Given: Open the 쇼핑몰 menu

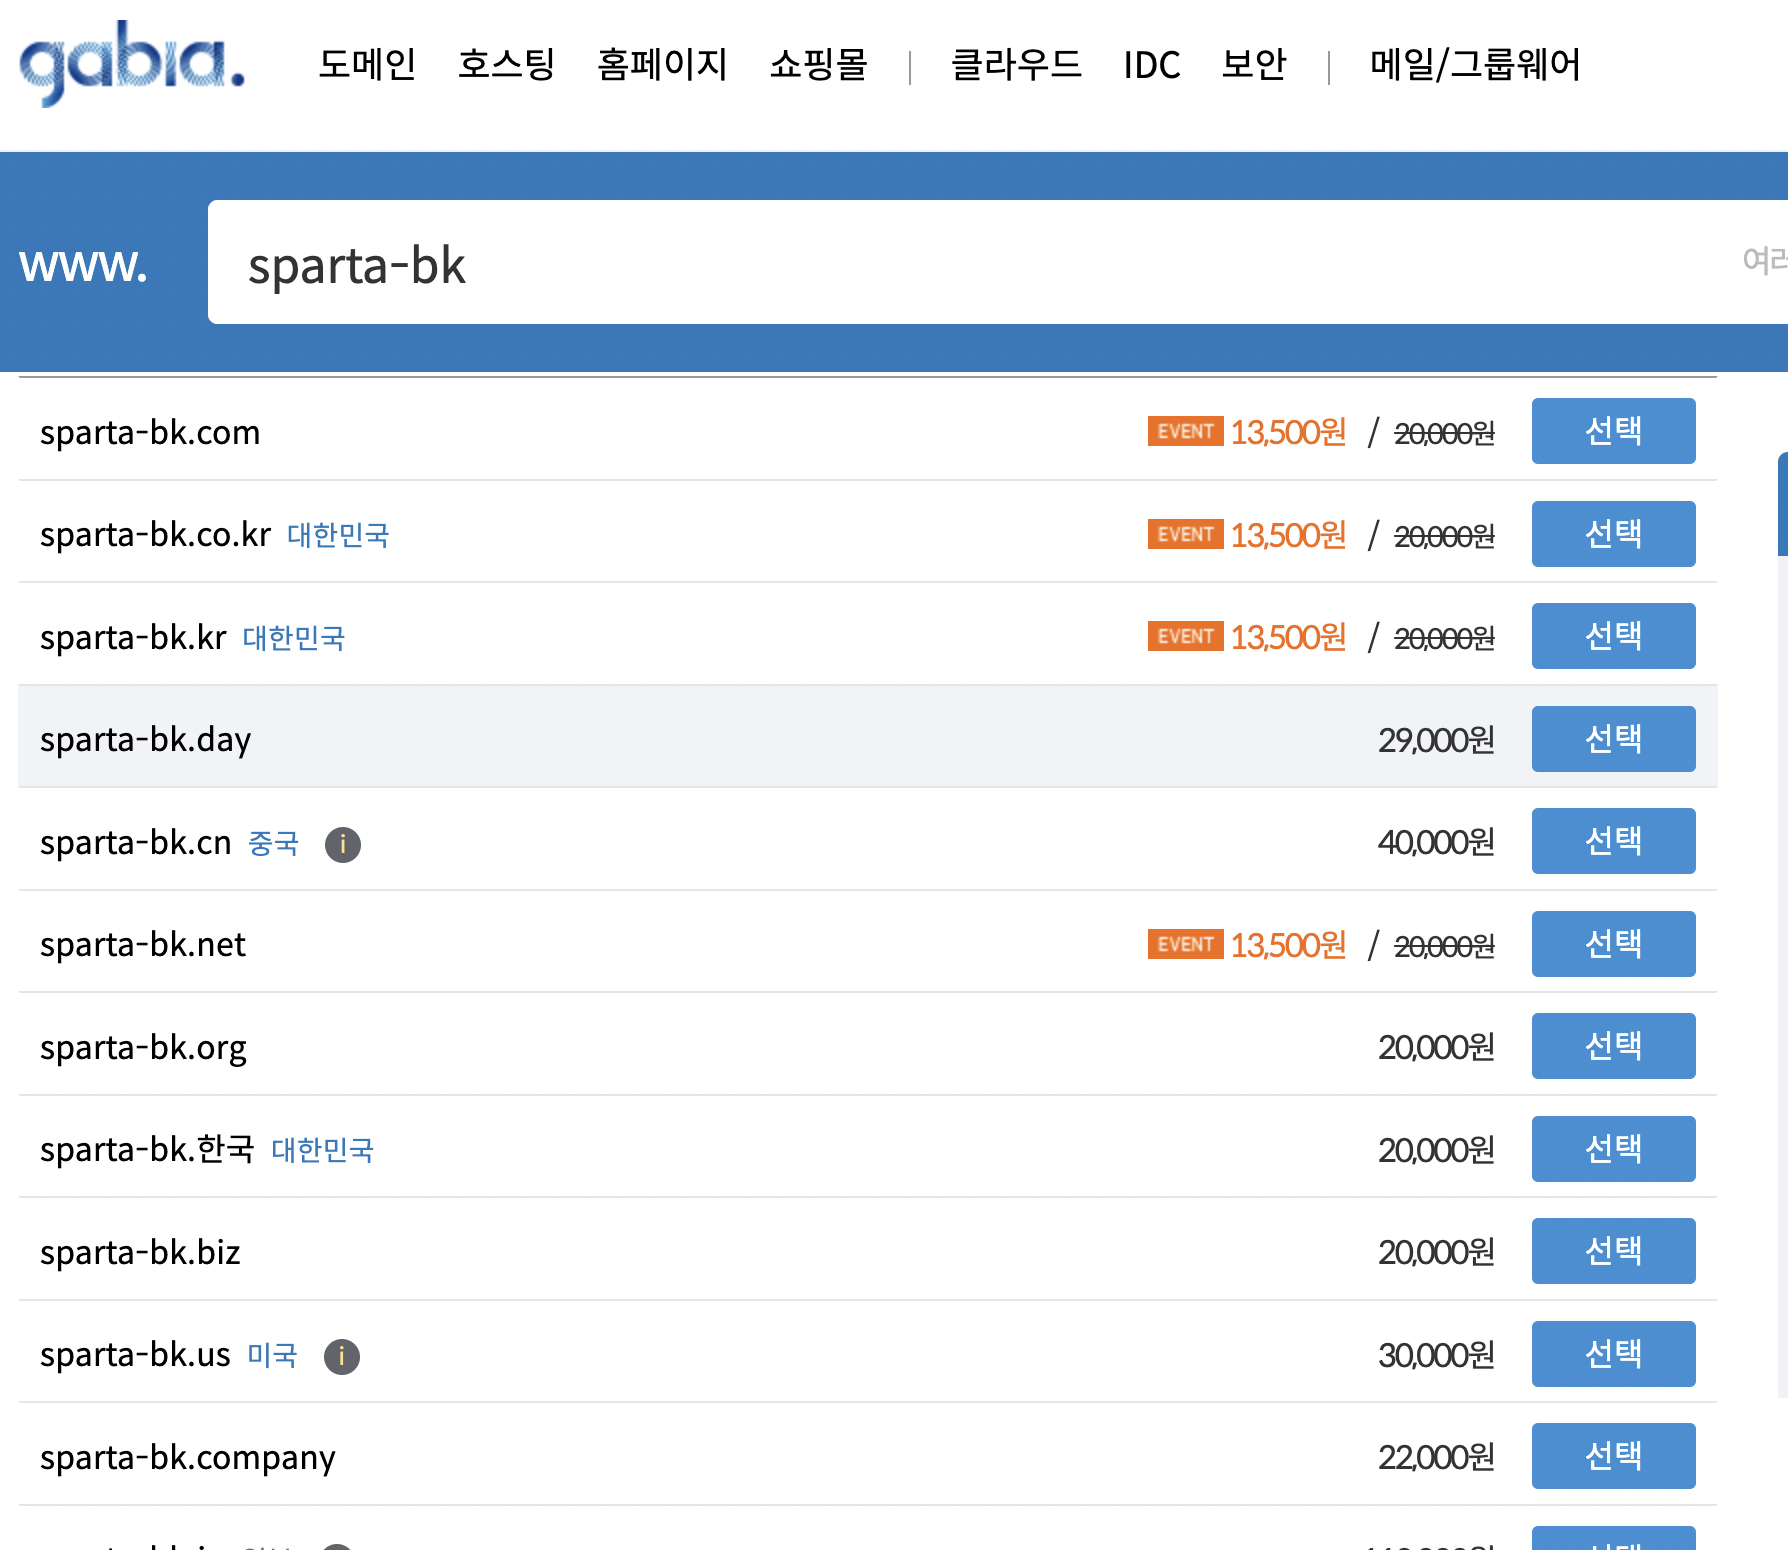Looking at the screenshot, I should tap(818, 64).
